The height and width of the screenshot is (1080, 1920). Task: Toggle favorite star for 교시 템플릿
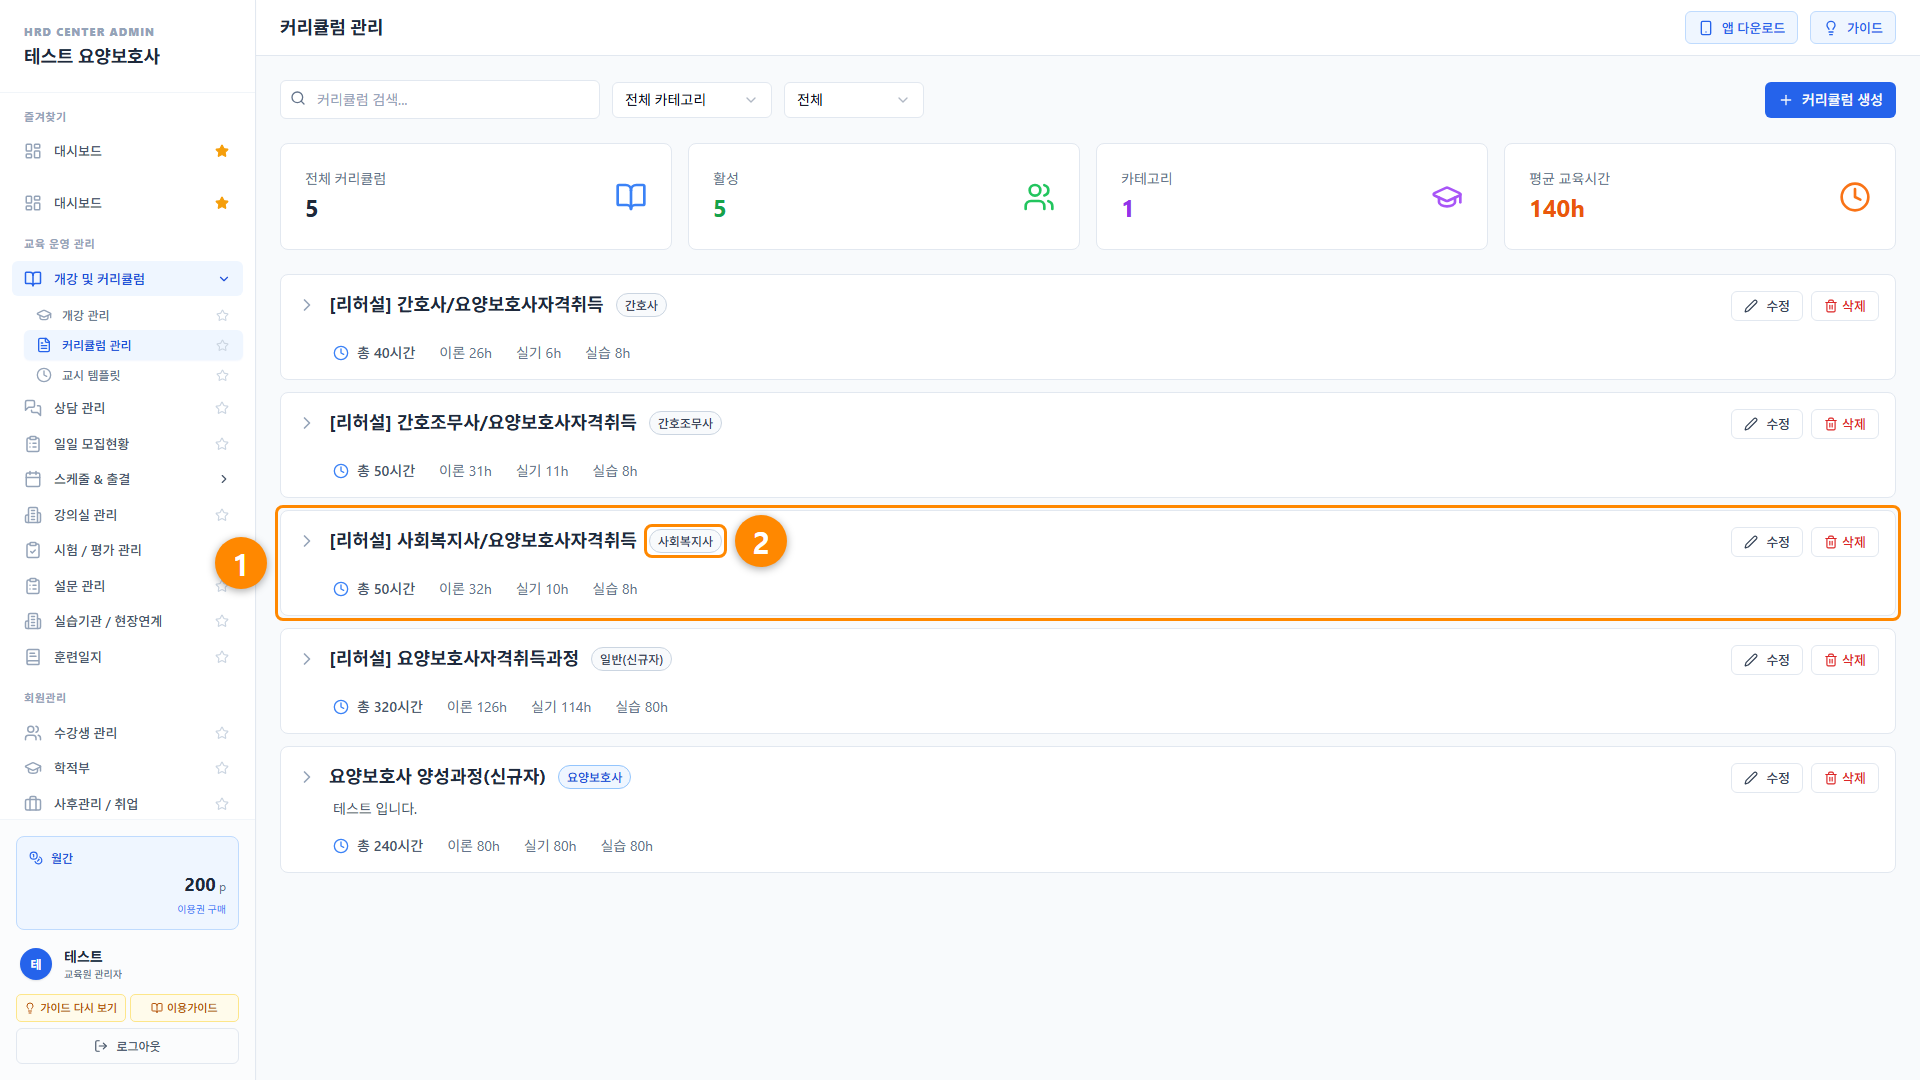pos(222,375)
